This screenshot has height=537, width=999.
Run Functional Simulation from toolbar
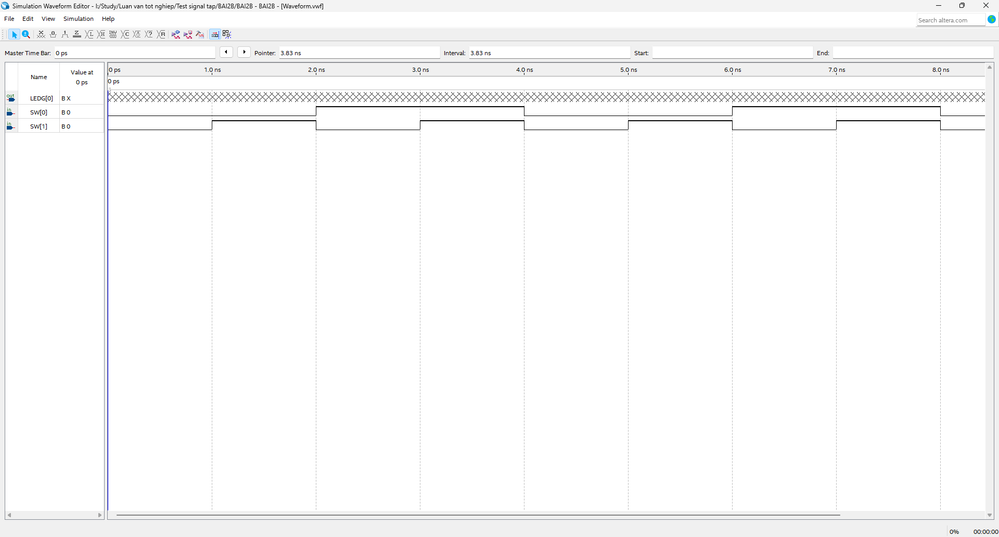[x=176, y=34]
